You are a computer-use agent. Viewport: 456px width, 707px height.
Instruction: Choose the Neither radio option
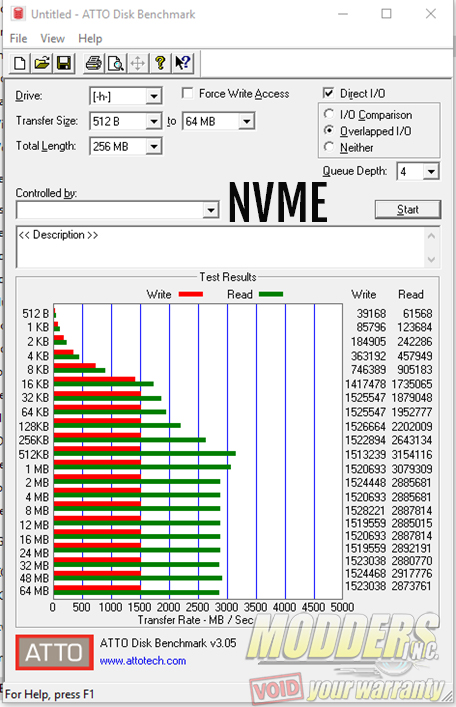tap(329, 147)
